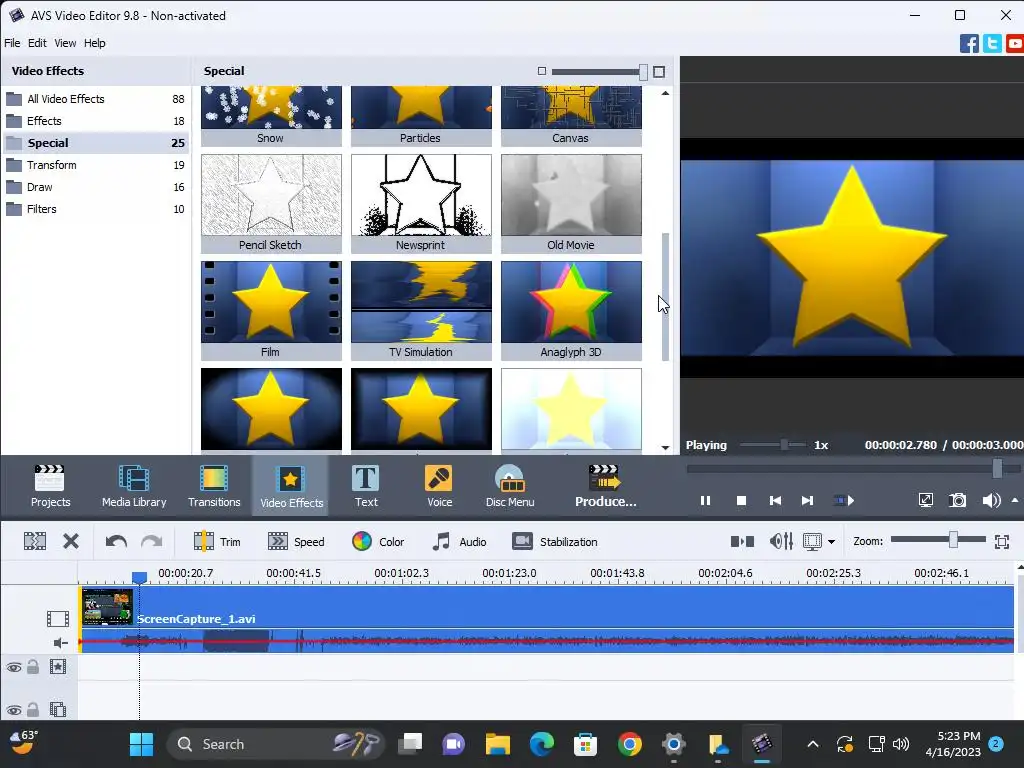1024x768 pixels.
Task: Open the Audio tool
Action: (x=459, y=541)
